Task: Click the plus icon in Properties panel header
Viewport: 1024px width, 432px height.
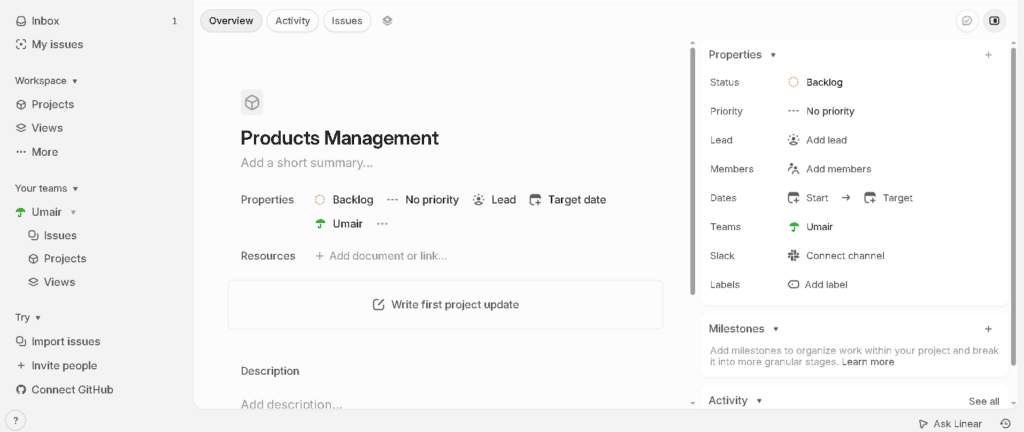Action: (x=988, y=55)
